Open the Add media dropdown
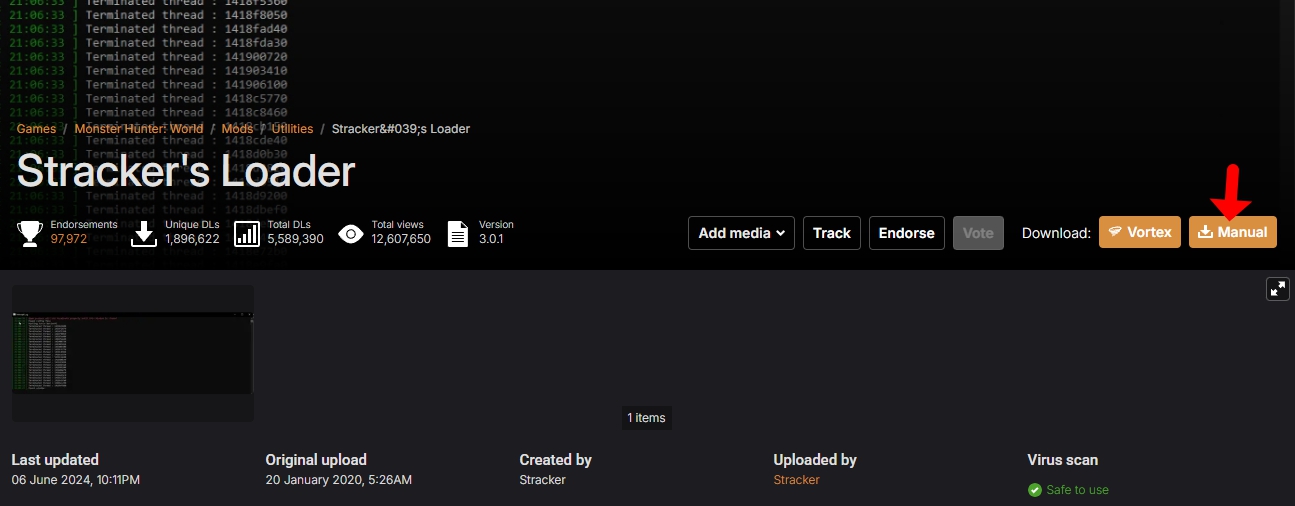Viewport: 1295px width, 506px height. 740,233
